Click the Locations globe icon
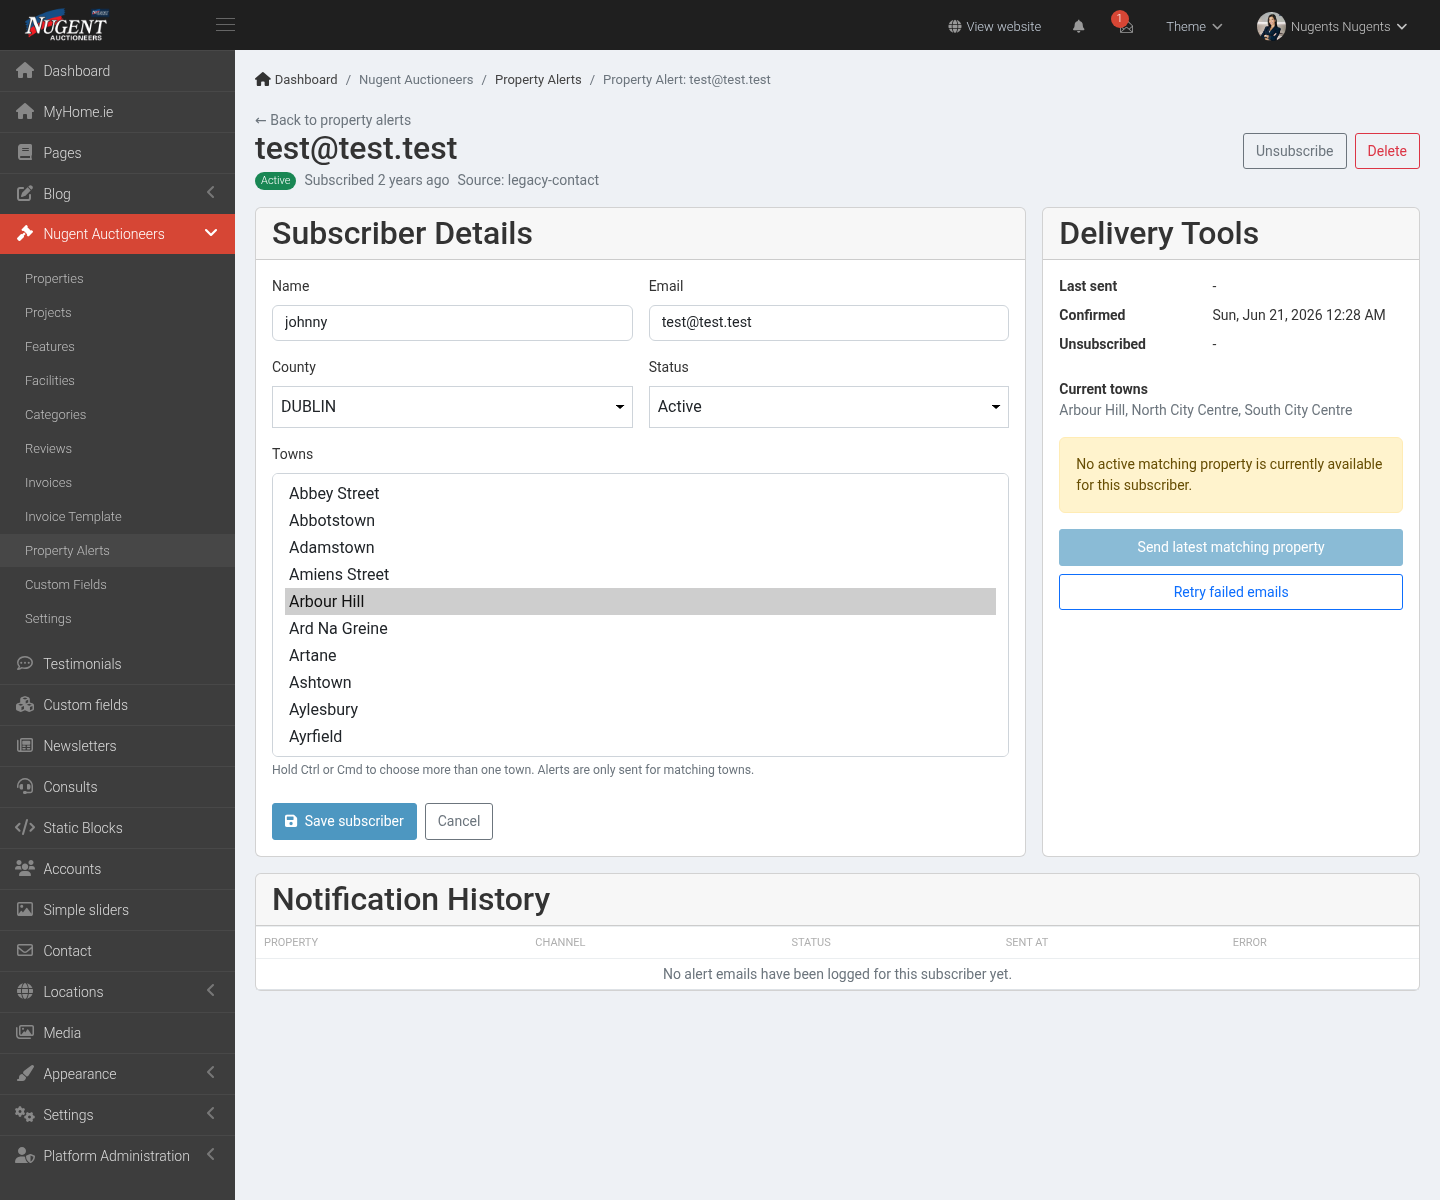 pos(25,992)
